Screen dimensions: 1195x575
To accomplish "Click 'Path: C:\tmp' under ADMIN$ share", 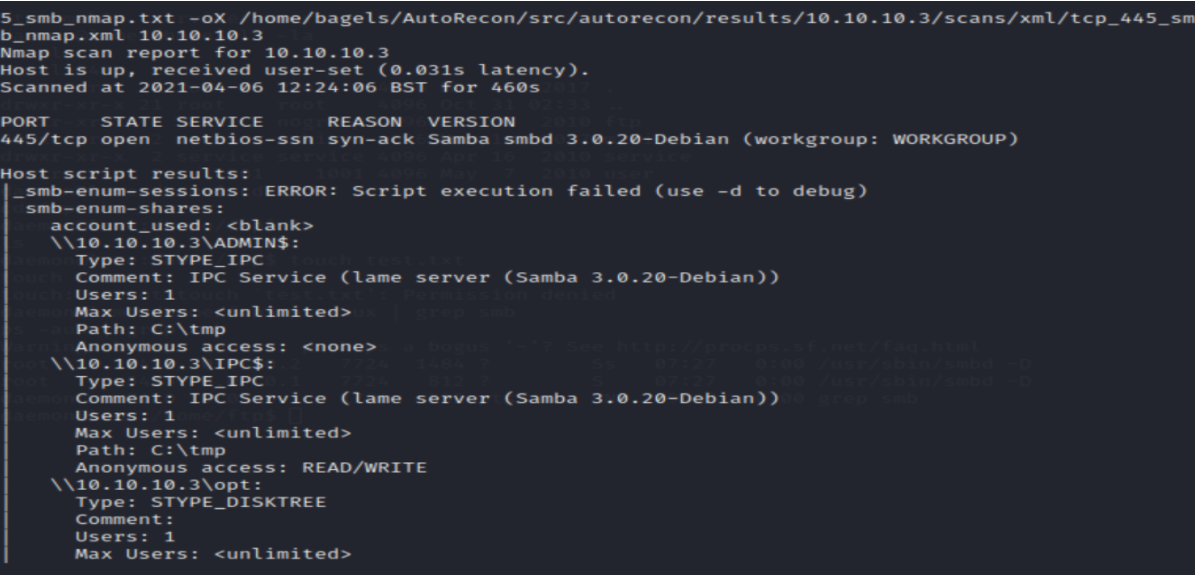I will click(150, 329).
